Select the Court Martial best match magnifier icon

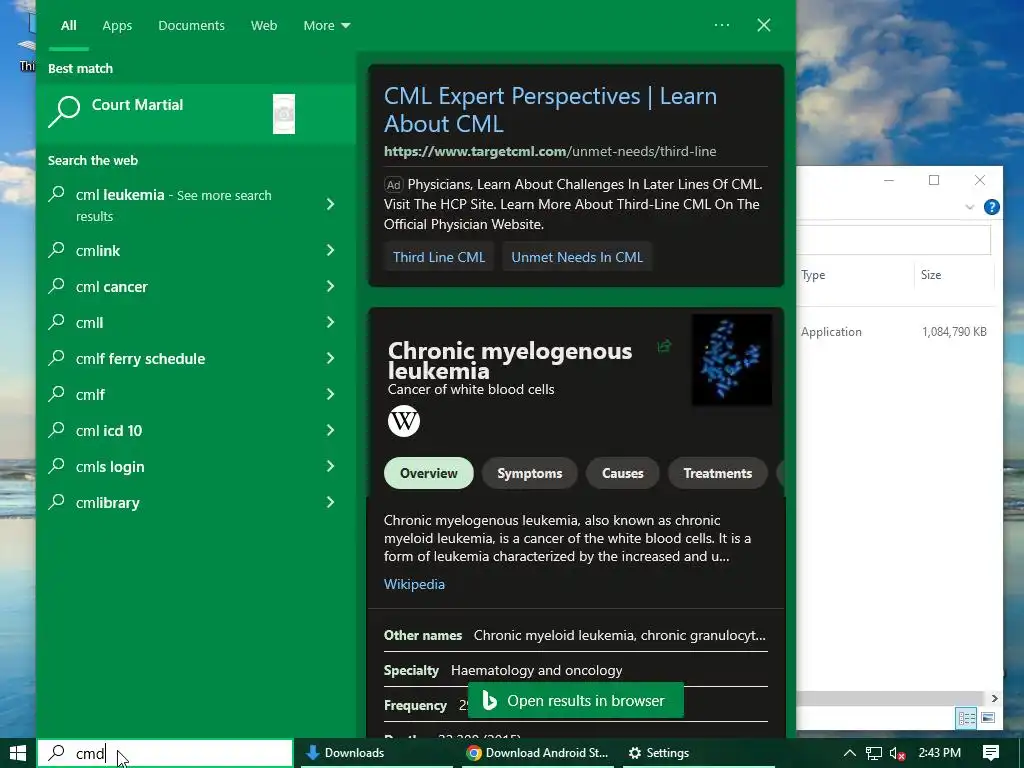tap(64, 112)
